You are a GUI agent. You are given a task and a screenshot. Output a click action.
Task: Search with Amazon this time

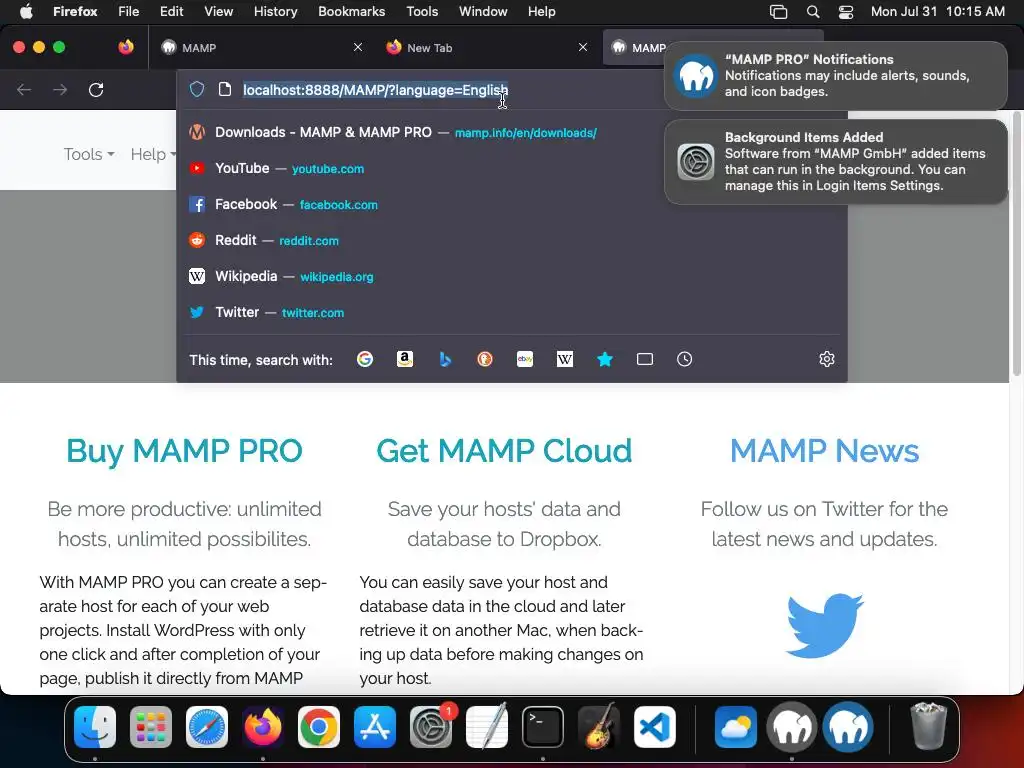[405, 359]
